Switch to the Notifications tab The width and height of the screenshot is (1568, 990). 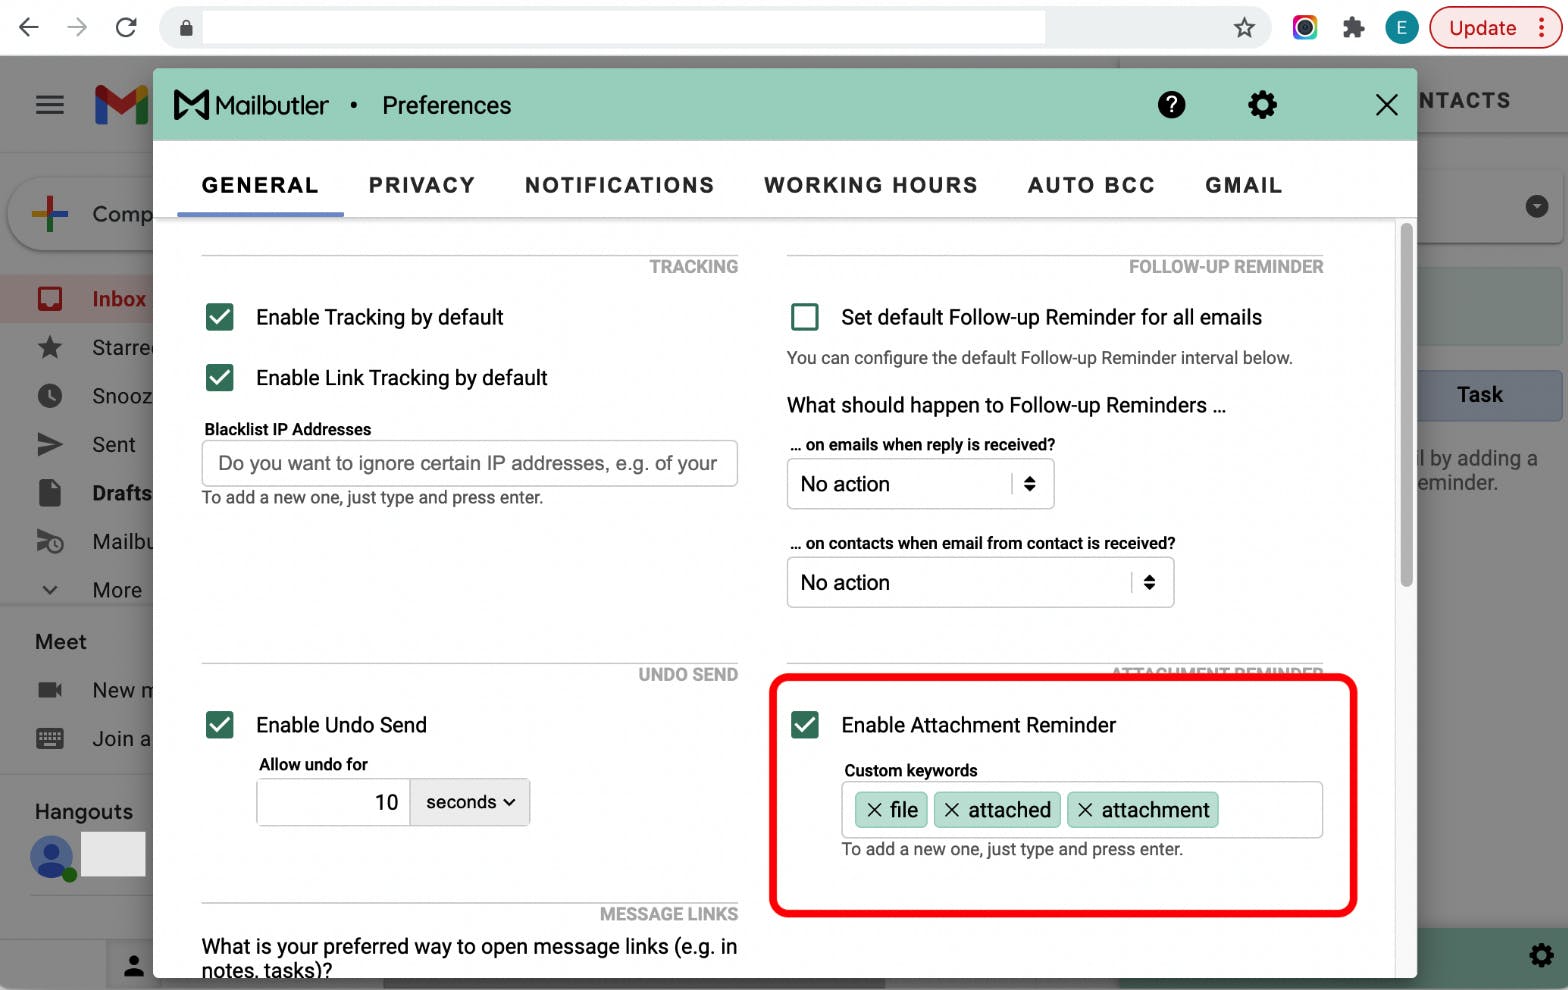(x=620, y=185)
